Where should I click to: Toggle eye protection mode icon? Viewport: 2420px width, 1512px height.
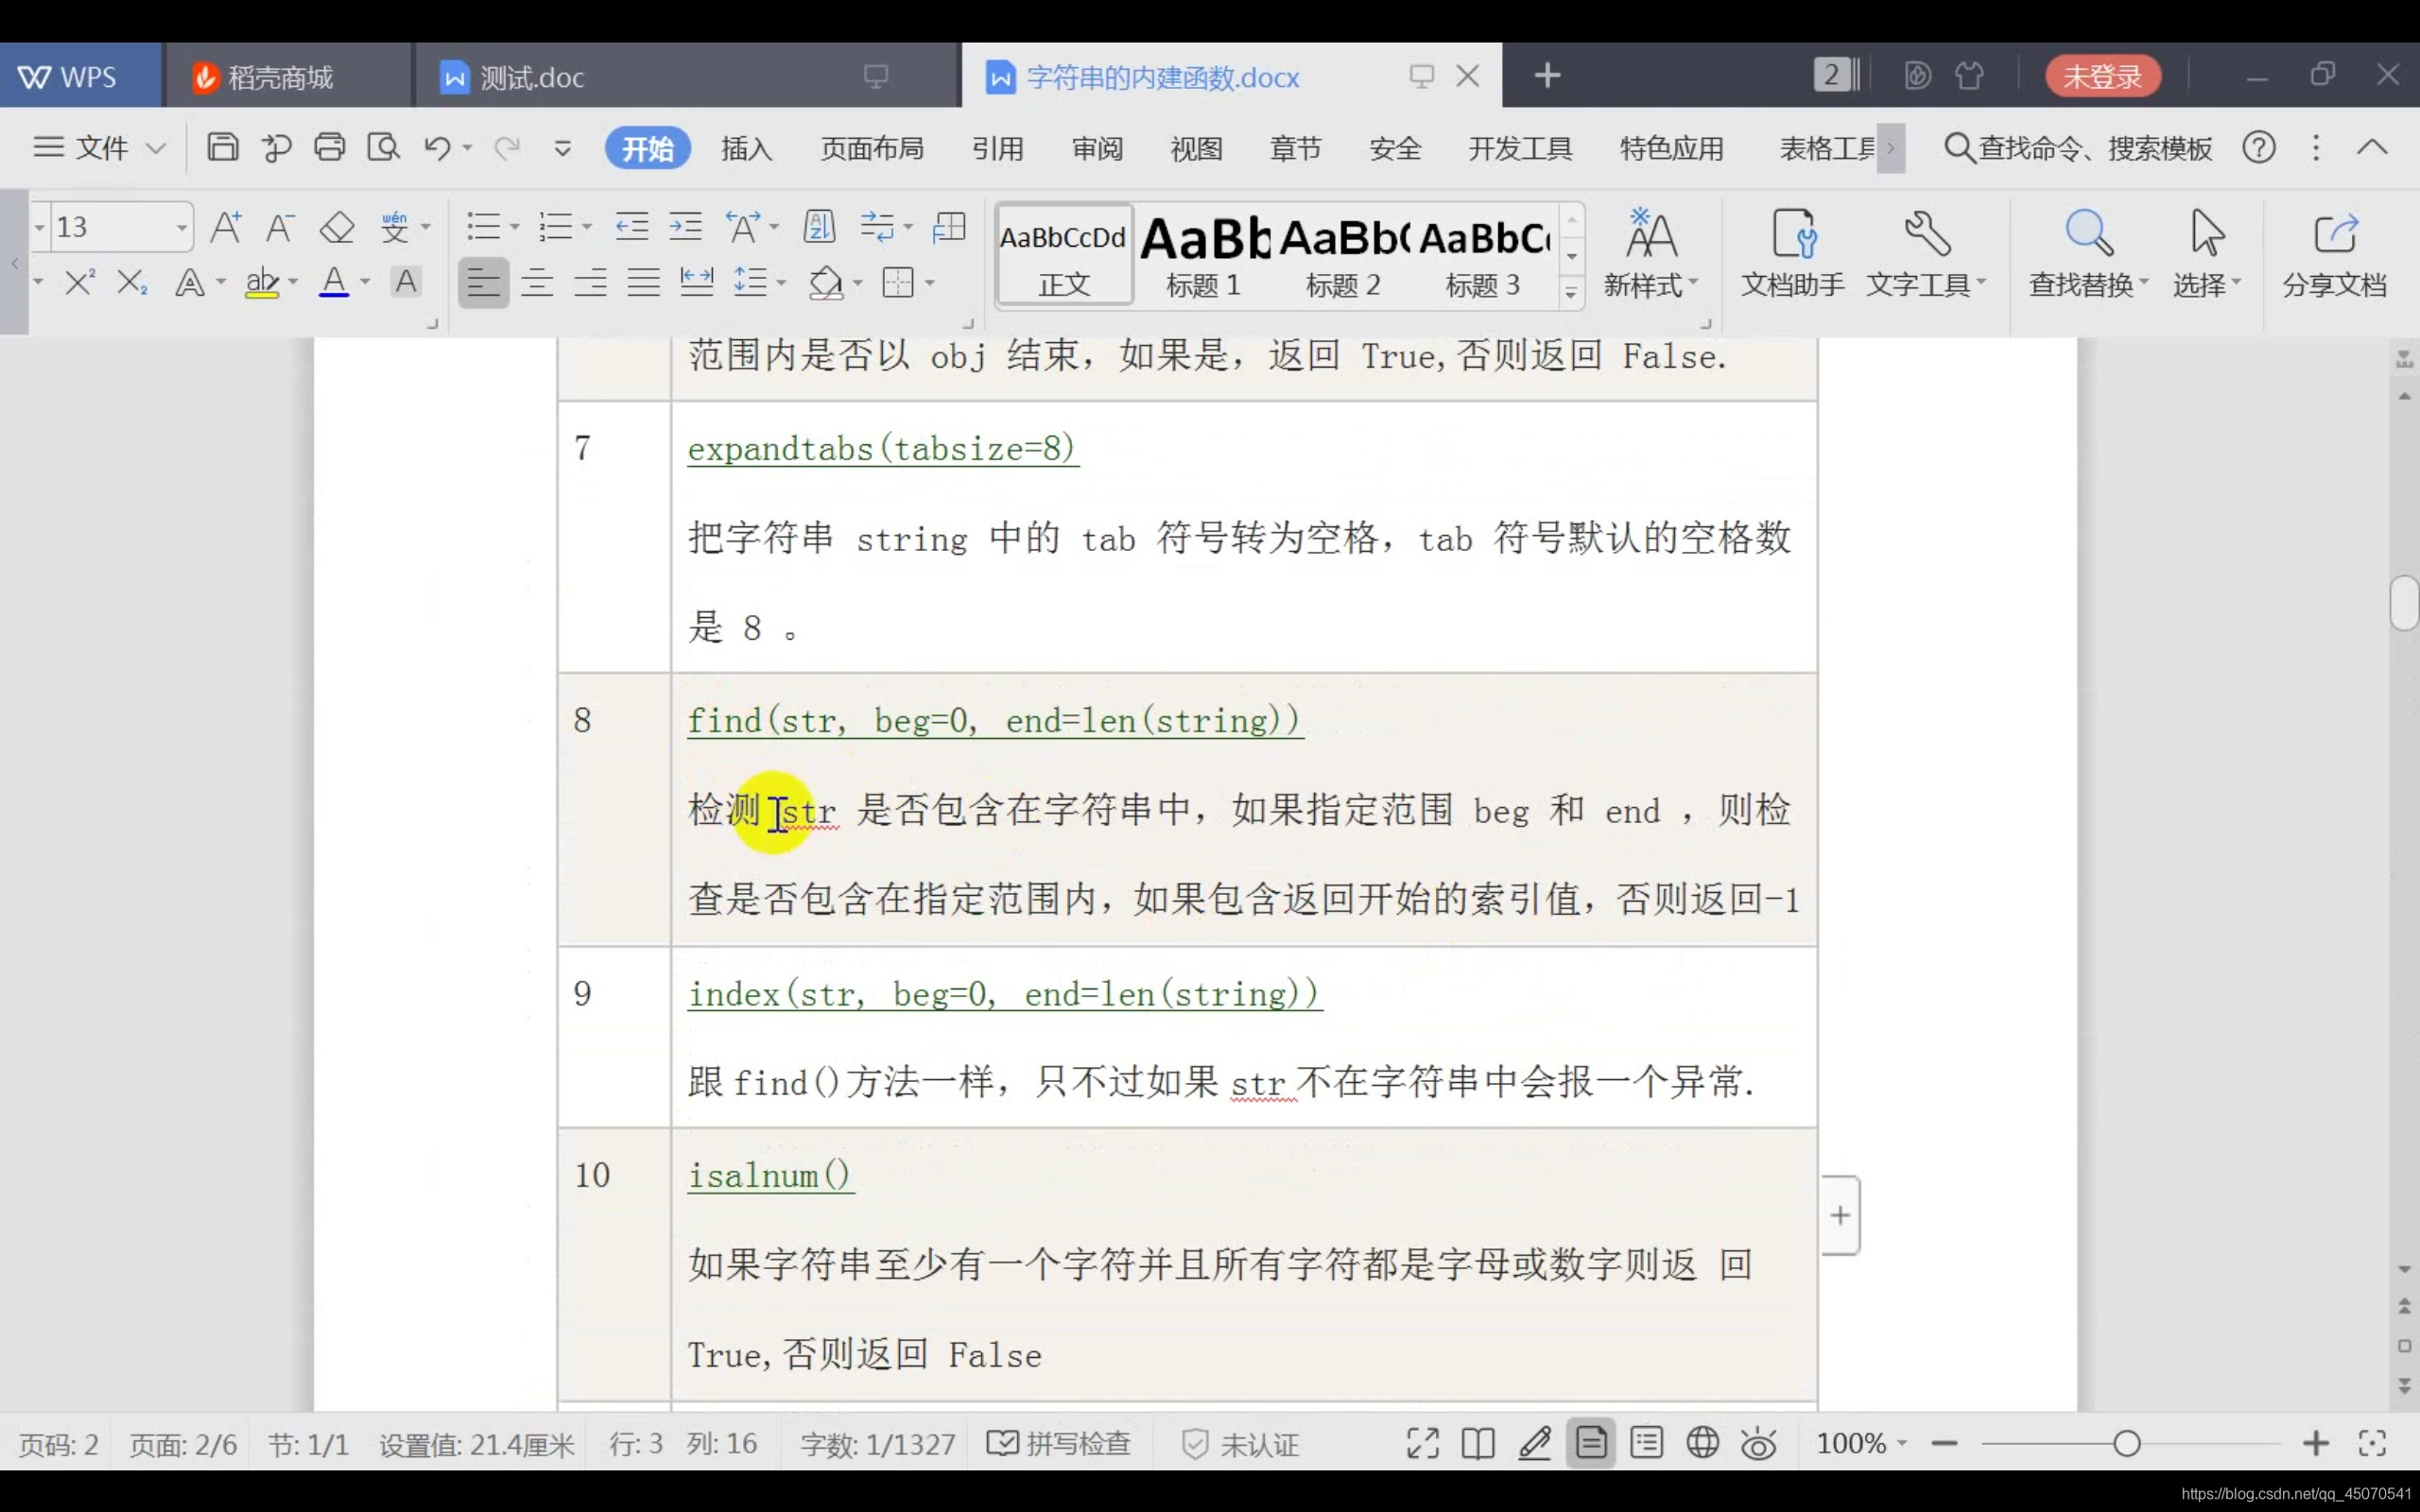click(1758, 1443)
